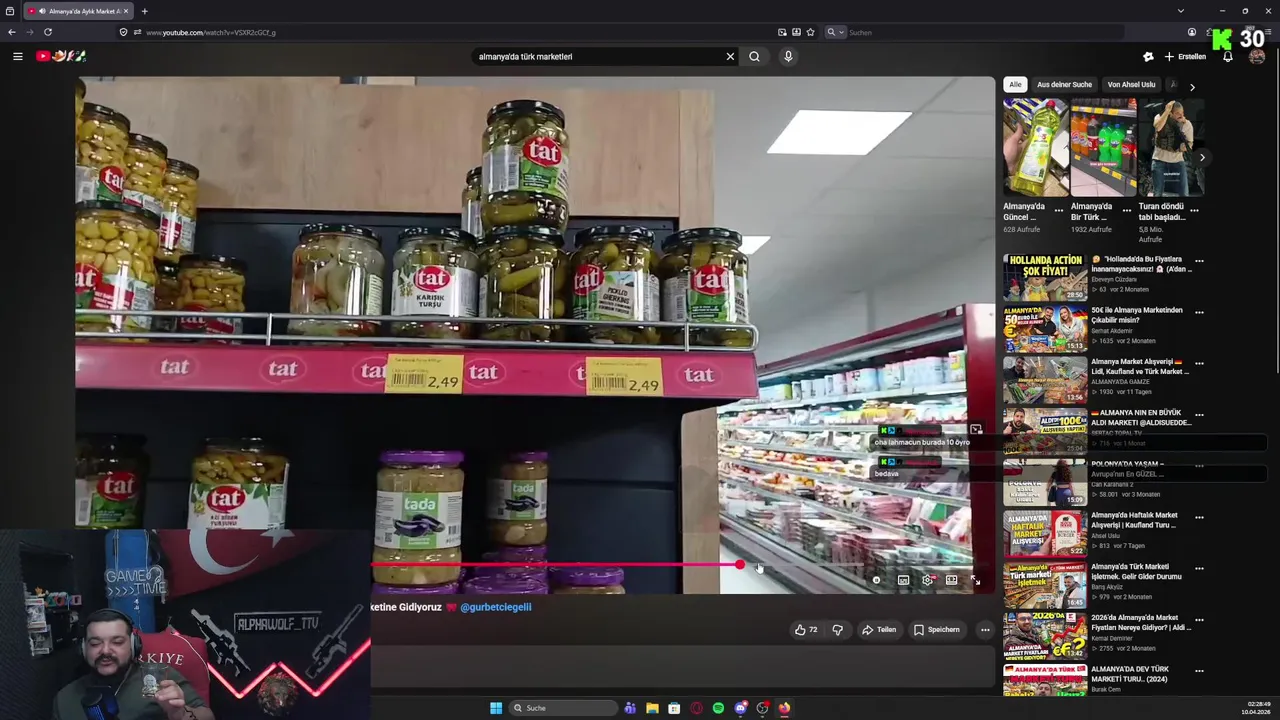Click the taskbar Suche search box

pos(563,708)
